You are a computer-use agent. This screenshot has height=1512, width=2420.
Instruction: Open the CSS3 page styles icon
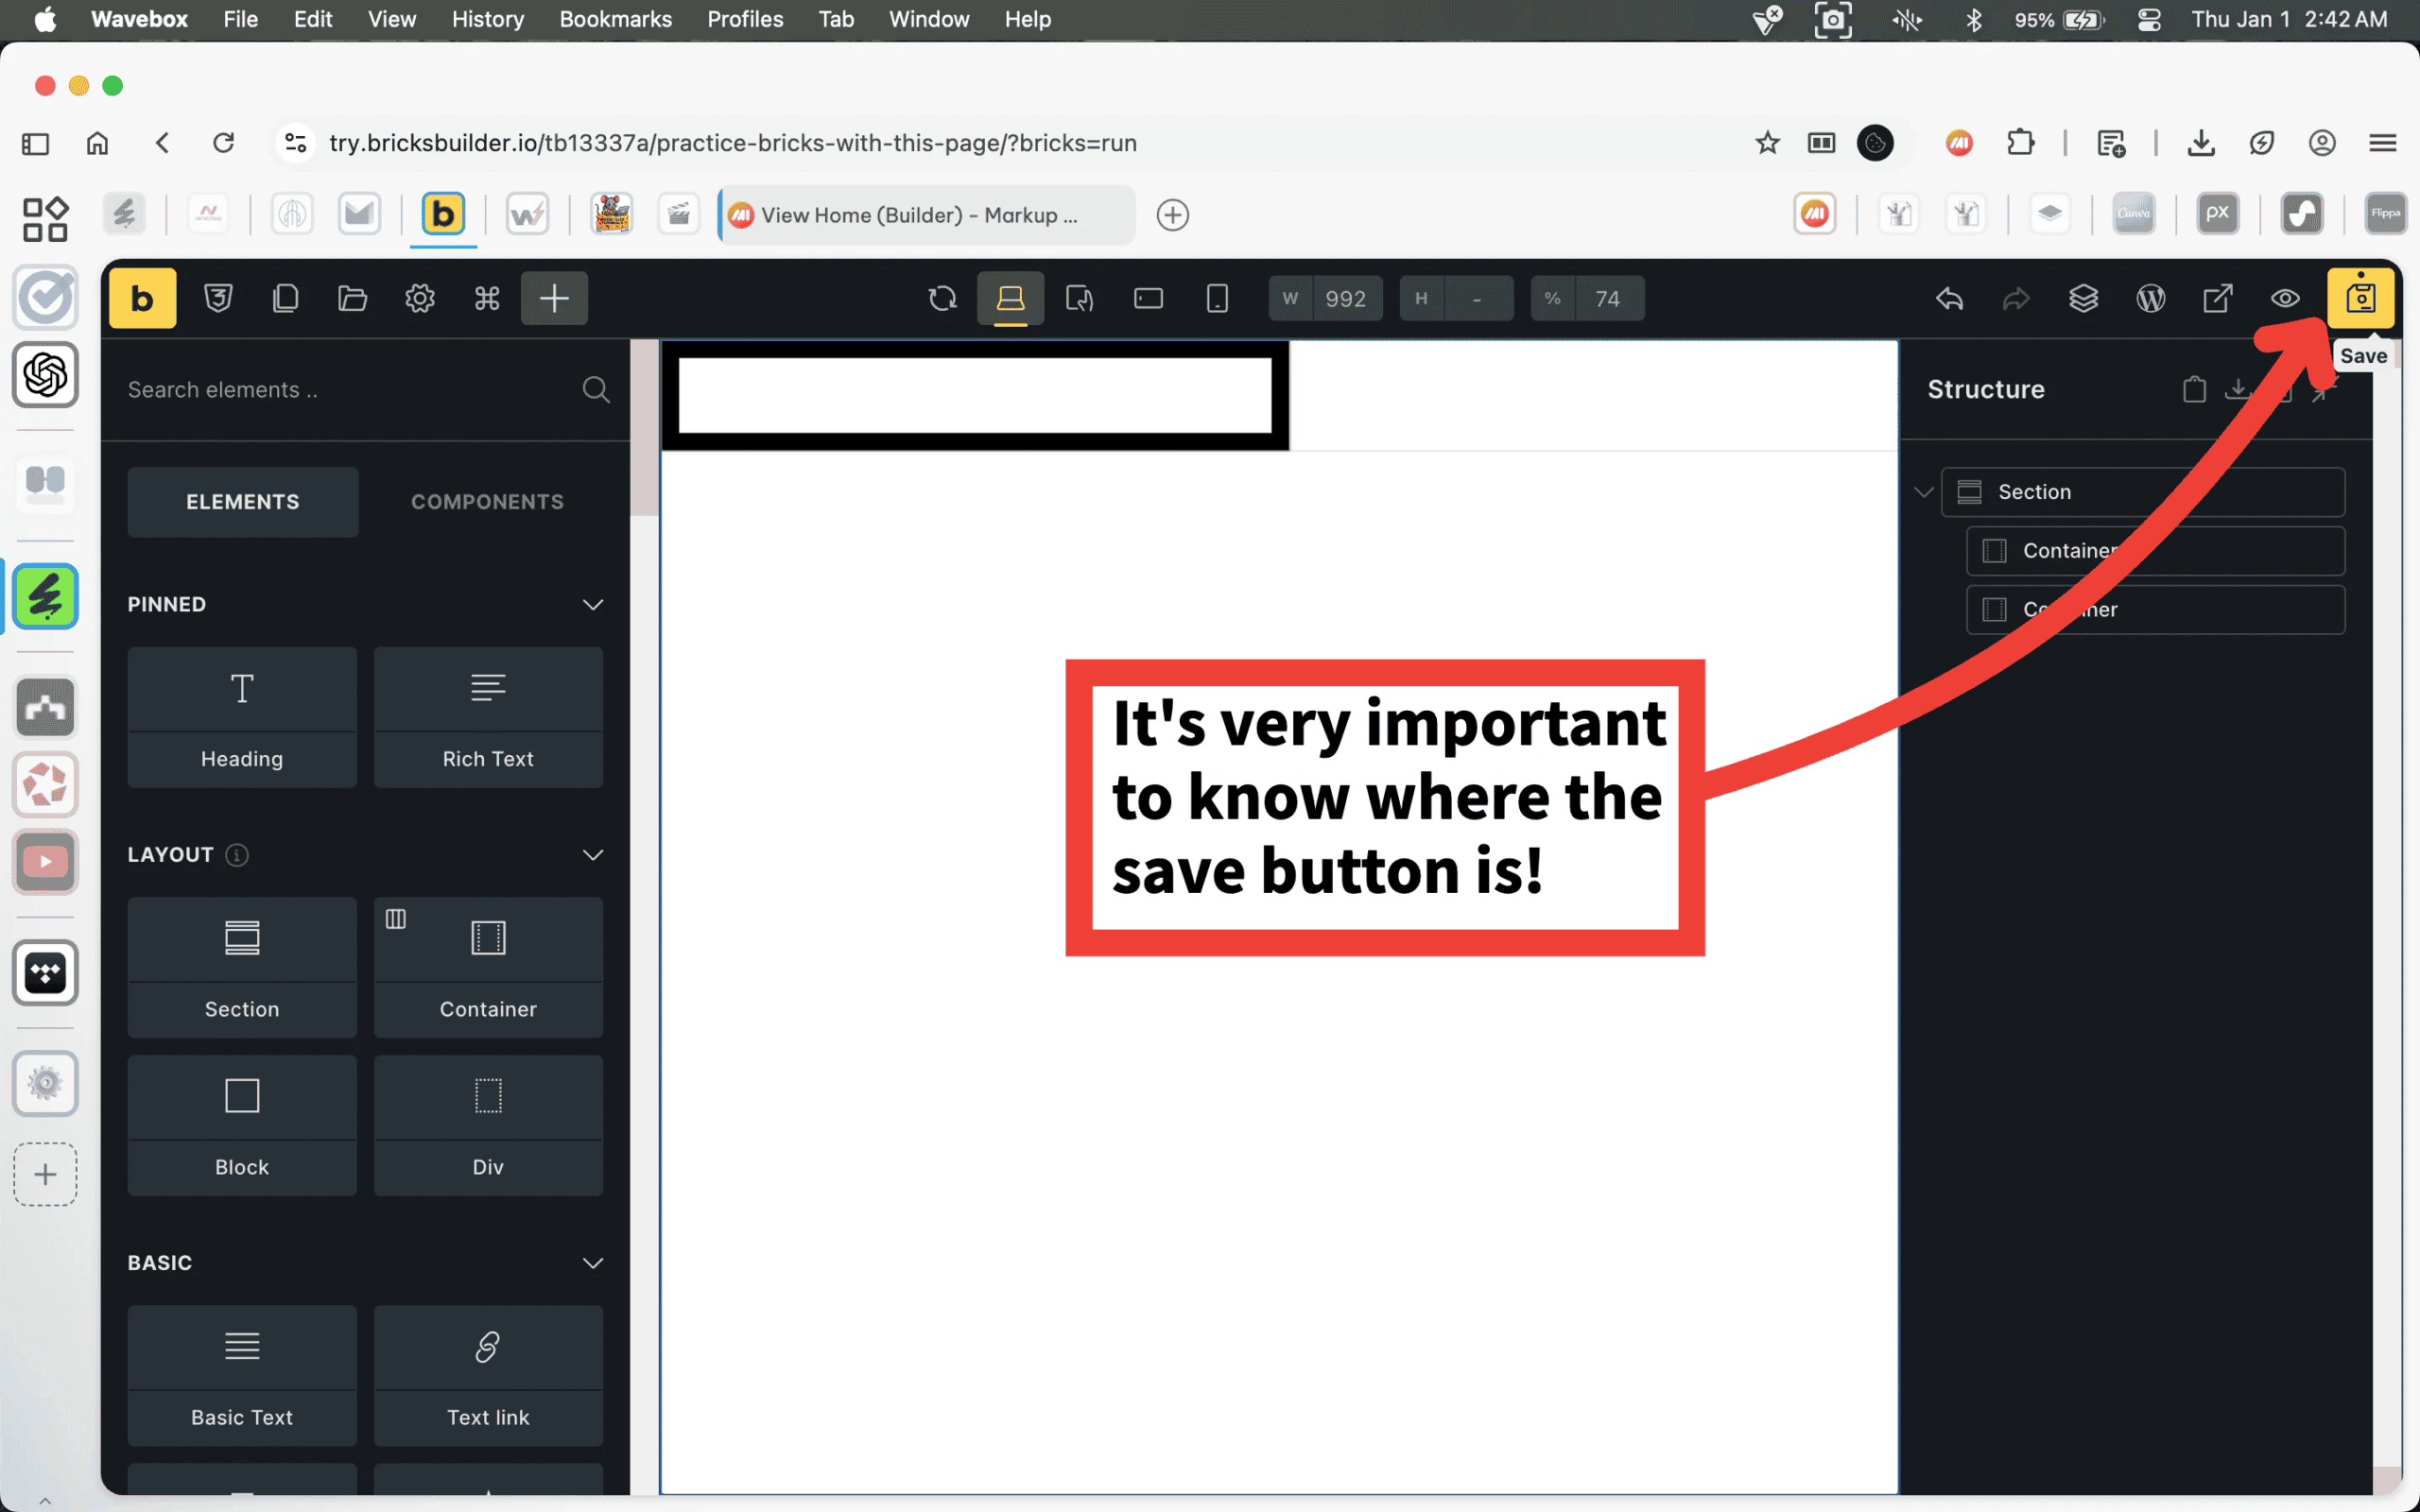click(218, 298)
